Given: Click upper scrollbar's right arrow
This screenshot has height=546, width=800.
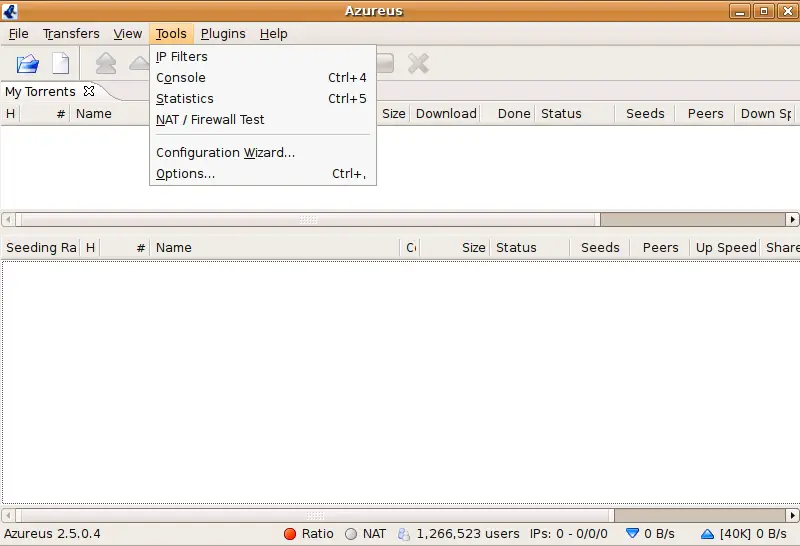Looking at the screenshot, I should point(792,219).
